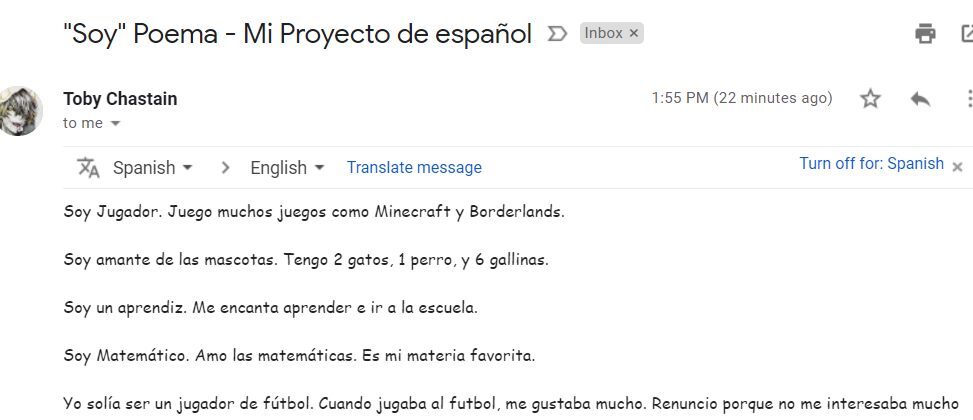
Task: Click "Turn off for: Spanish"
Action: tap(871, 164)
